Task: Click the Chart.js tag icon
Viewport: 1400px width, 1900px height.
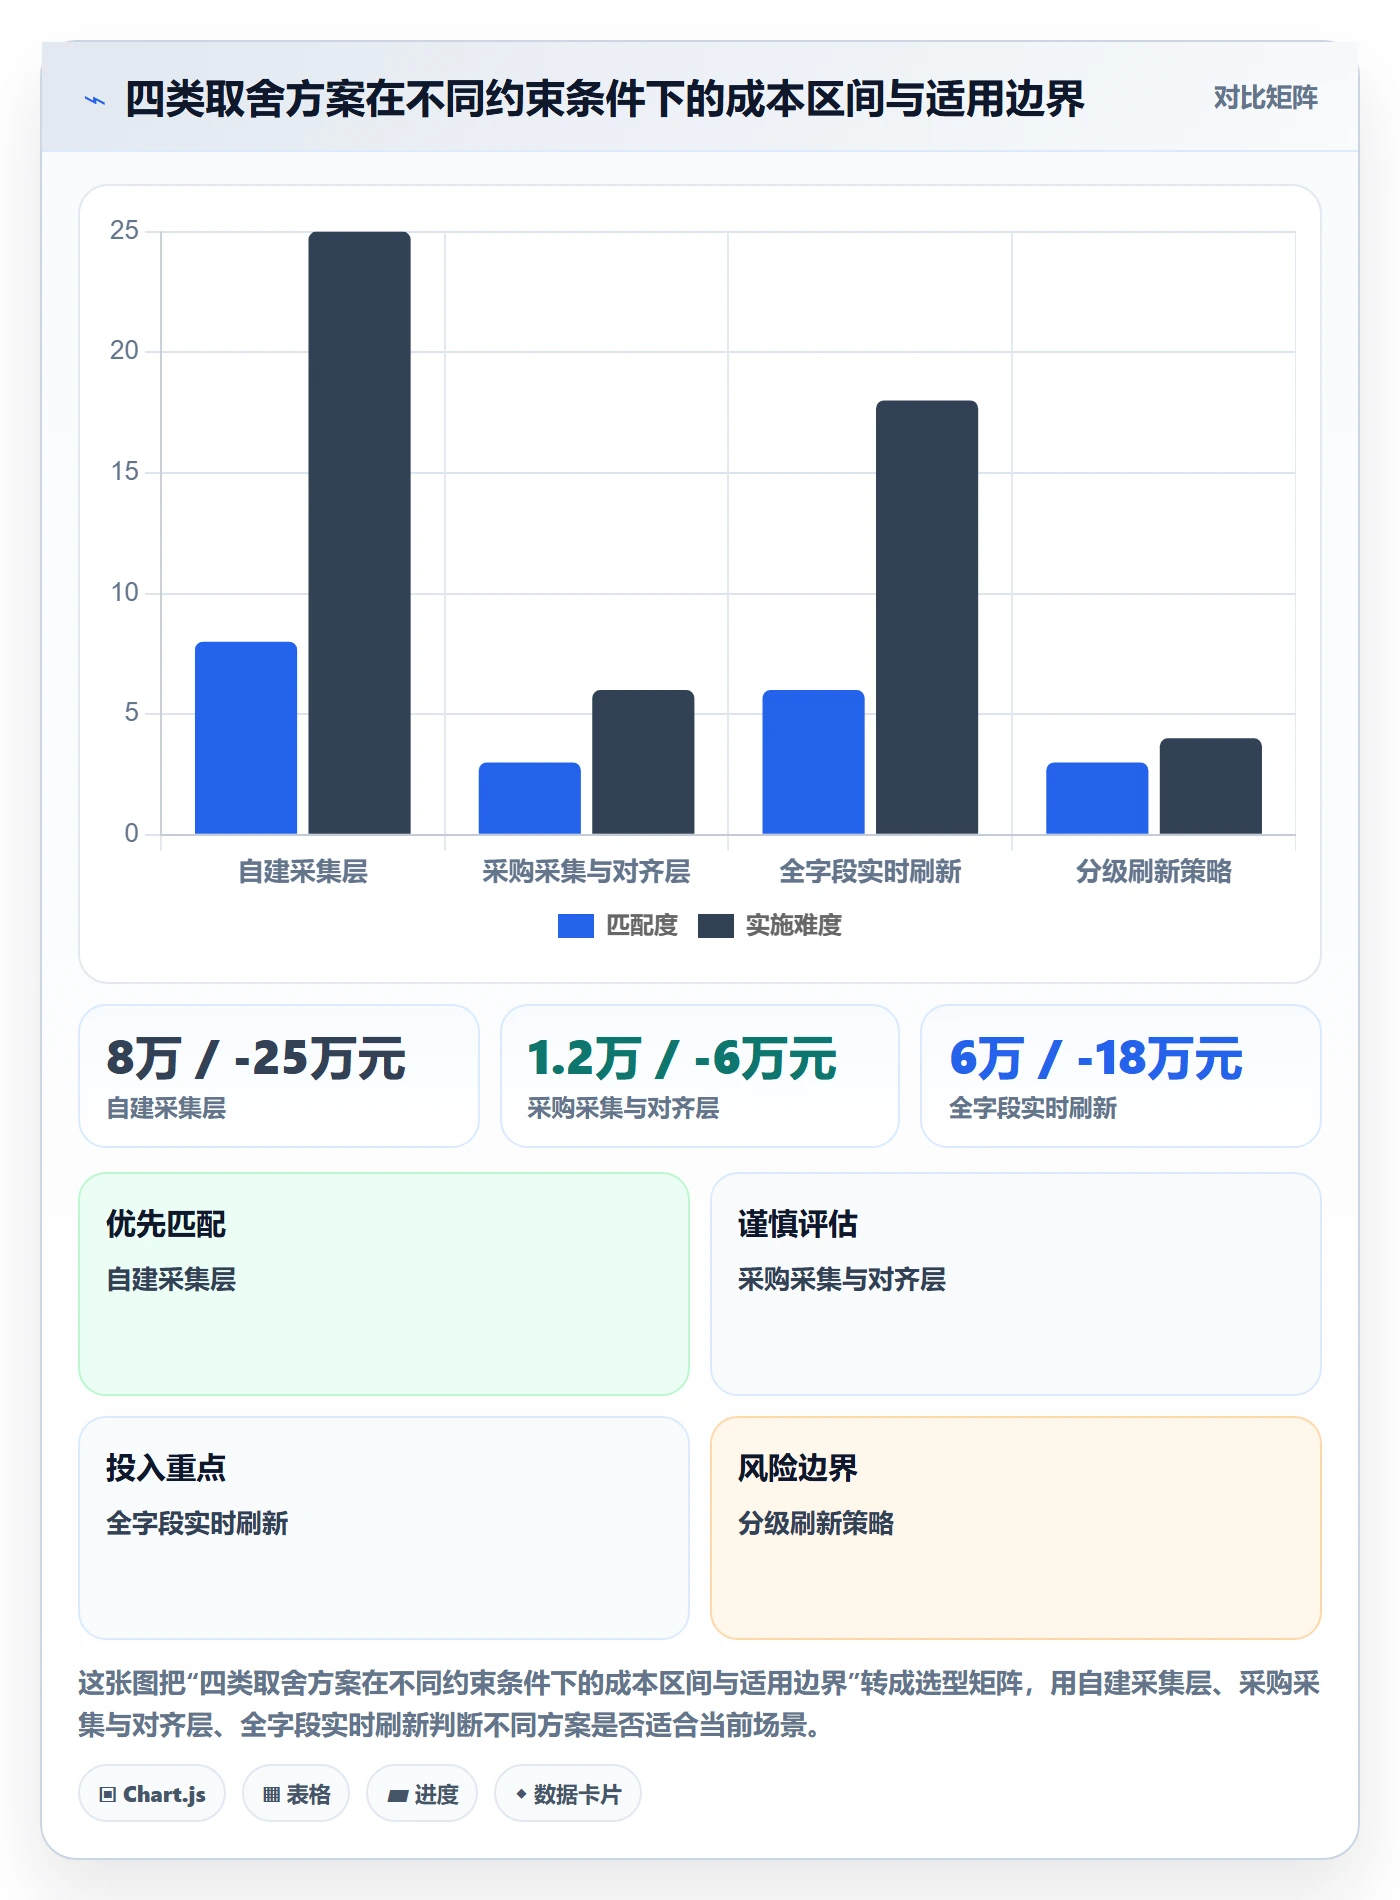Action: [108, 1795]
